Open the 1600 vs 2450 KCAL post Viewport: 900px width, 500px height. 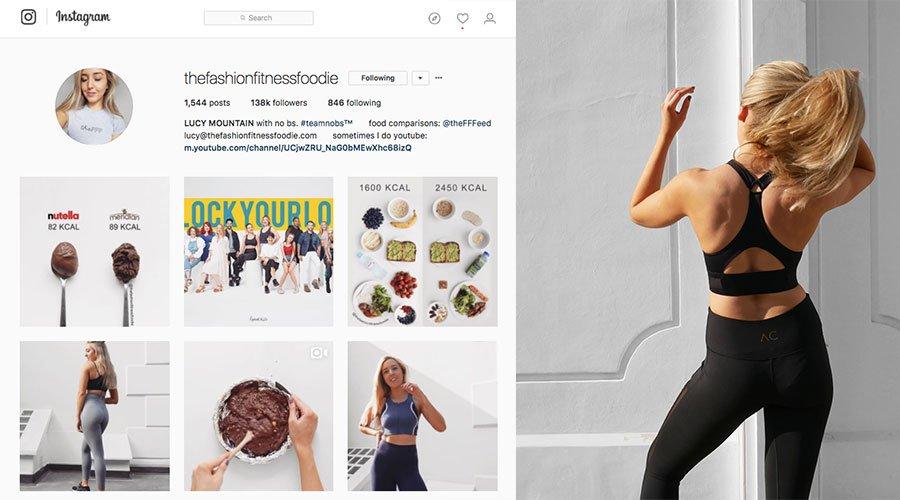[422, 251]
